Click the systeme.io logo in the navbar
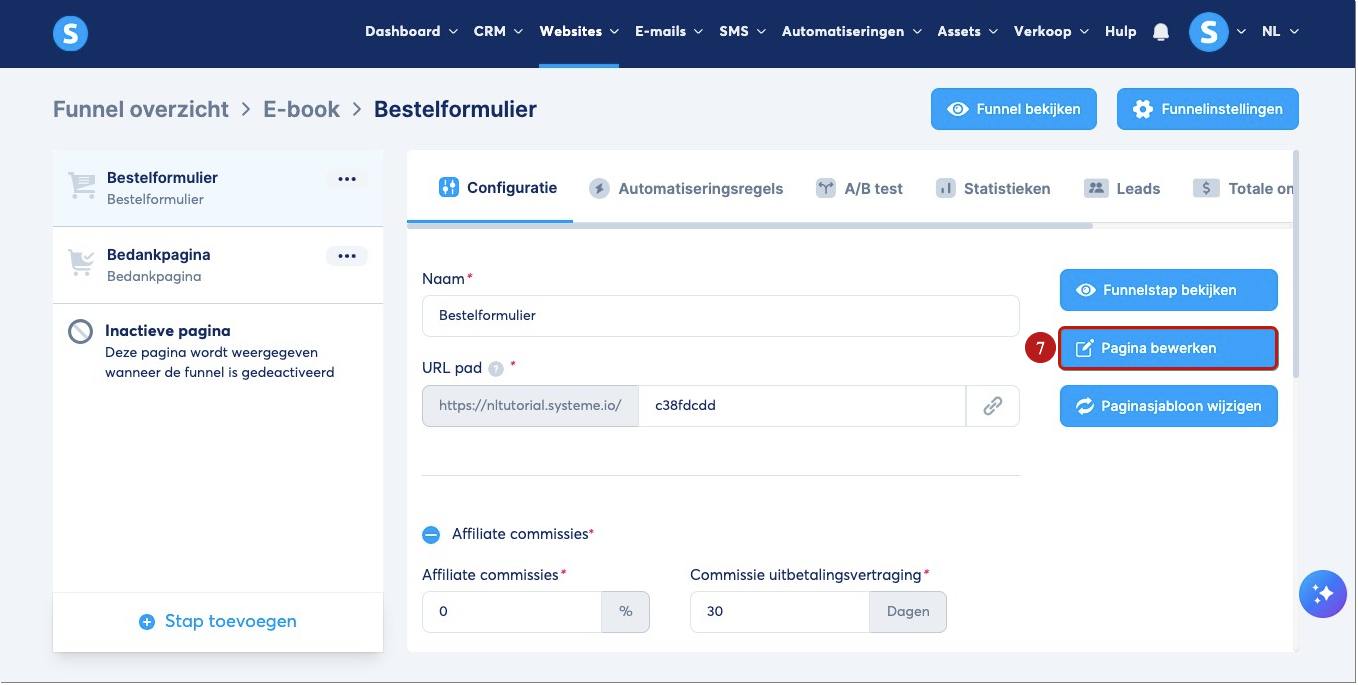 pyautogui.click(x=70, y=33)
